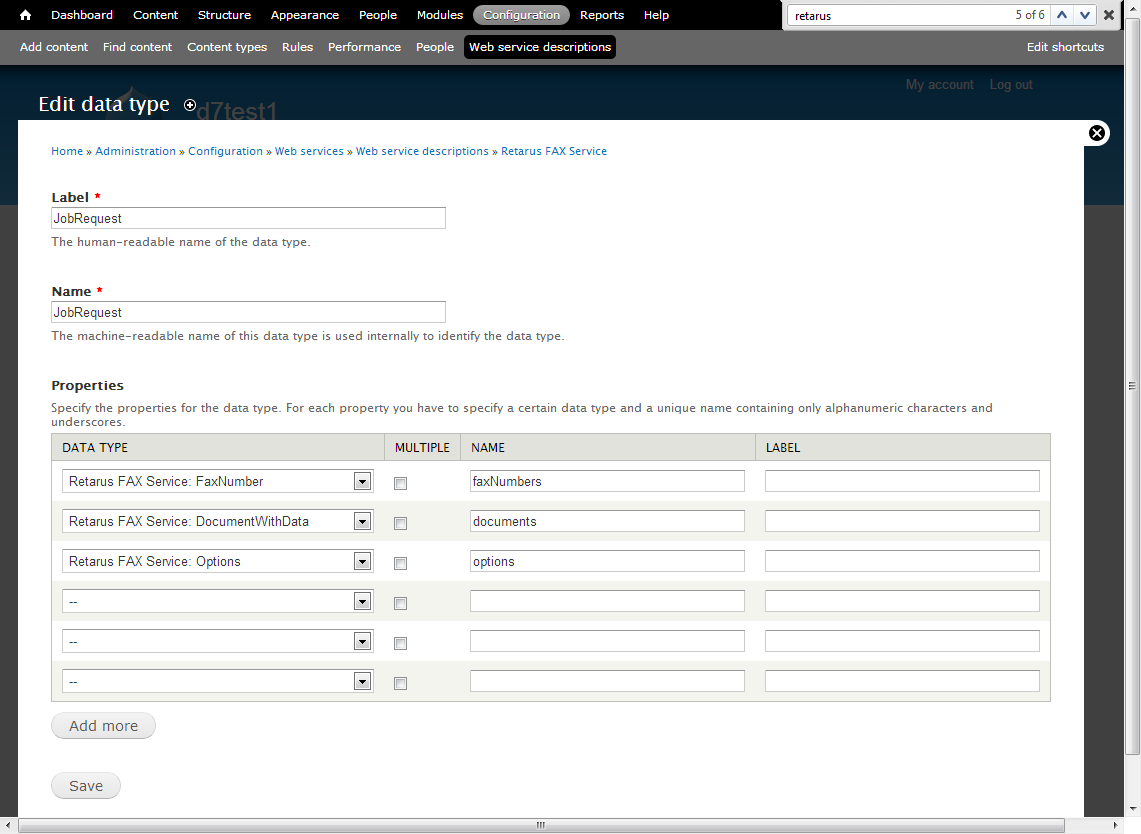Open the Options data type dropdown
The width and height of the screenshot is (1141, 834).
[x=218, y=561]
